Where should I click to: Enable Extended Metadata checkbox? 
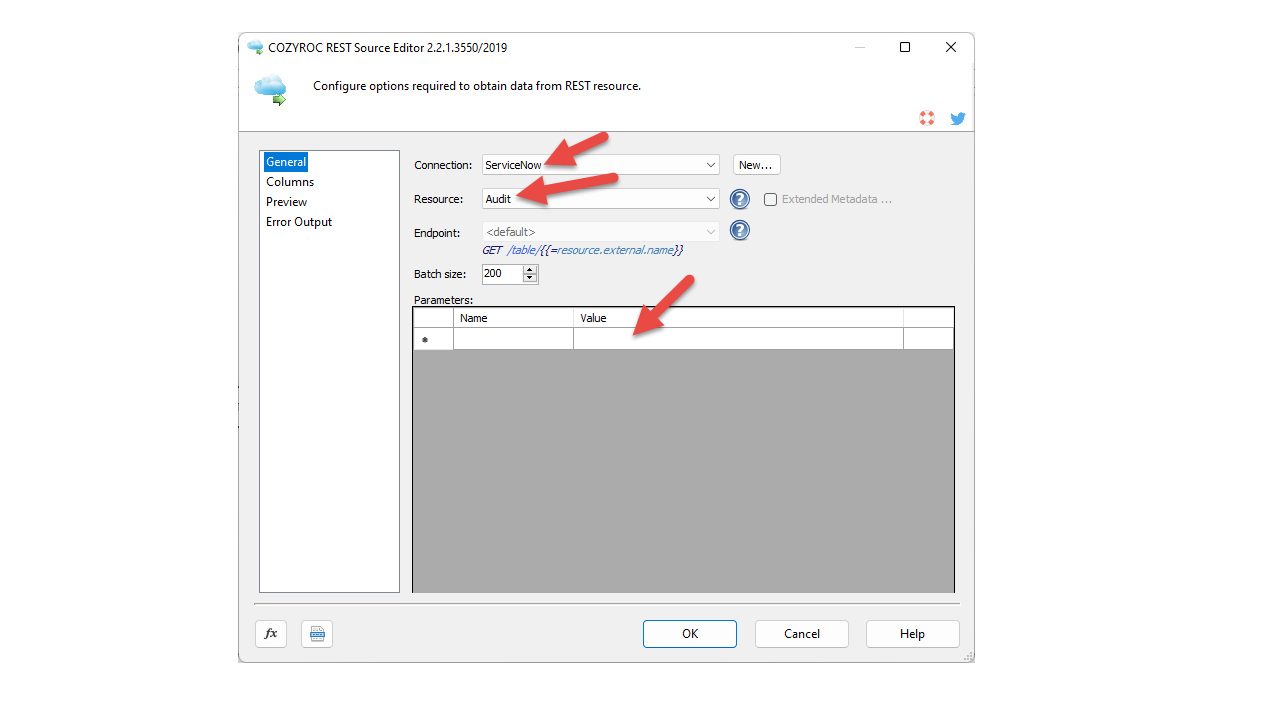tap(770, 199)
